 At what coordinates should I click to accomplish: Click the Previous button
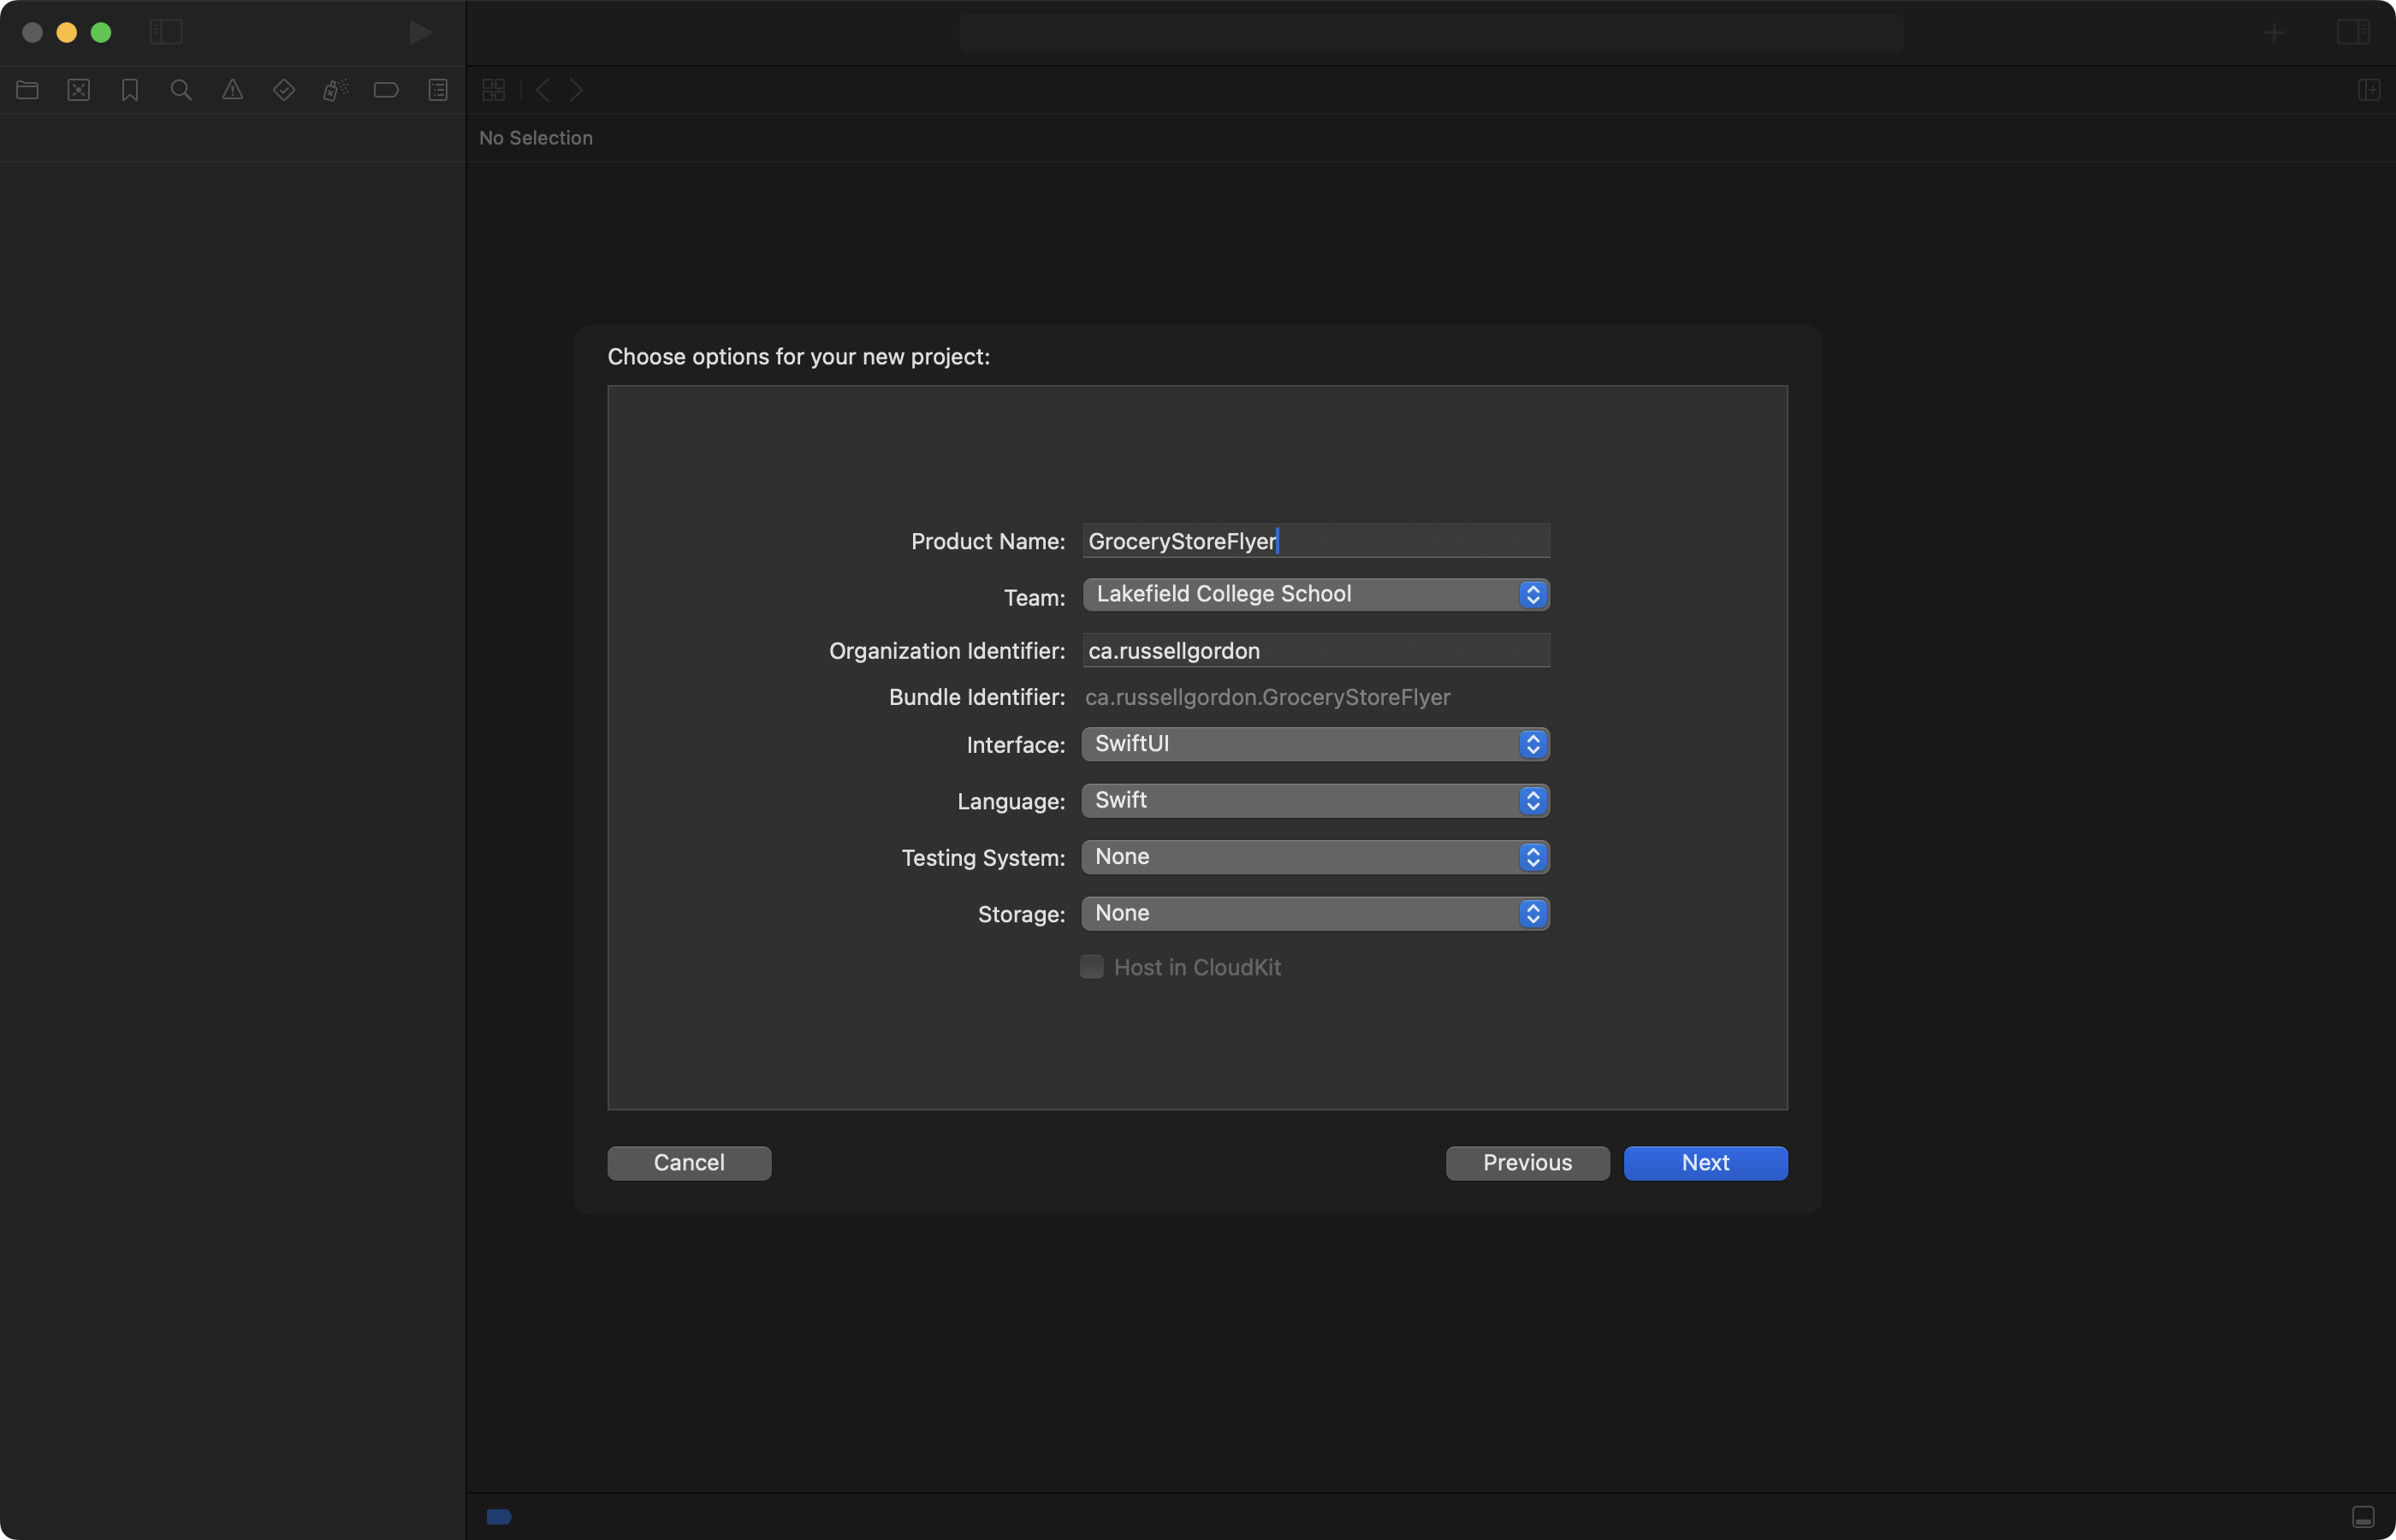point(1526,1163)
